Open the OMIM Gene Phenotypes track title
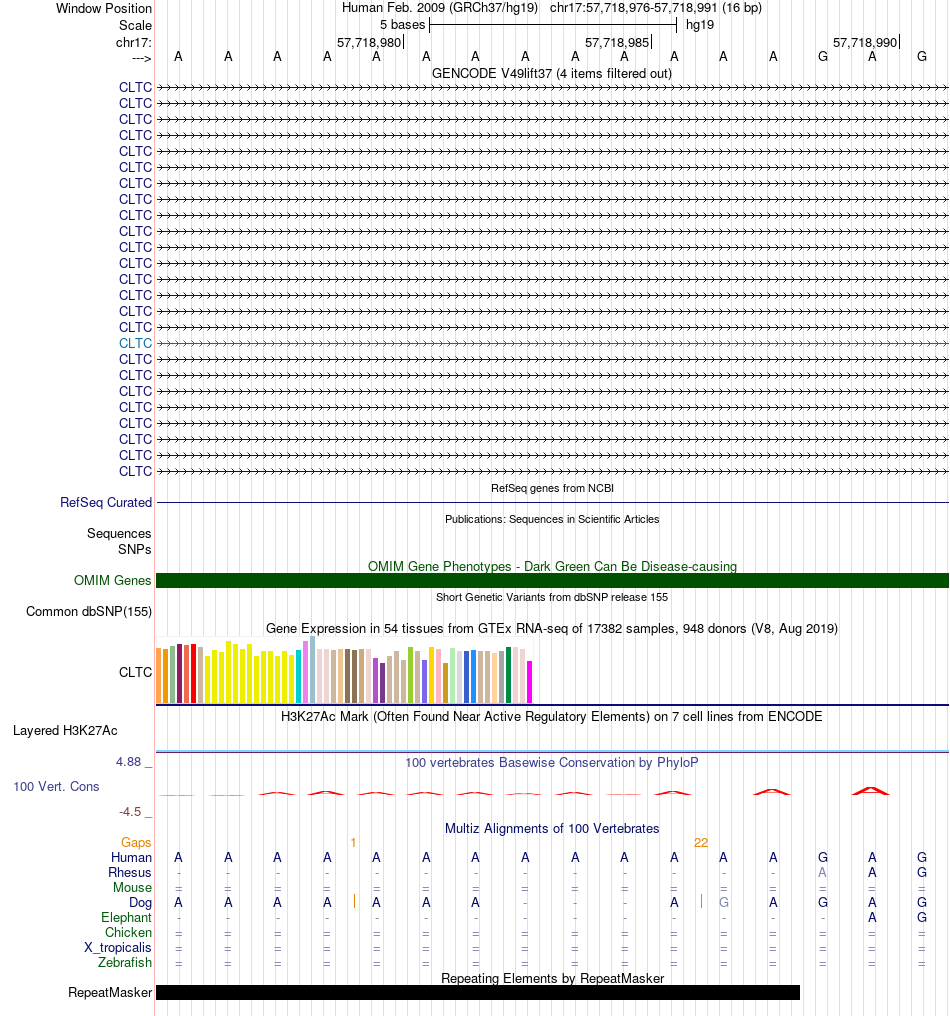Screen dimensions: 950x1016 552,566
